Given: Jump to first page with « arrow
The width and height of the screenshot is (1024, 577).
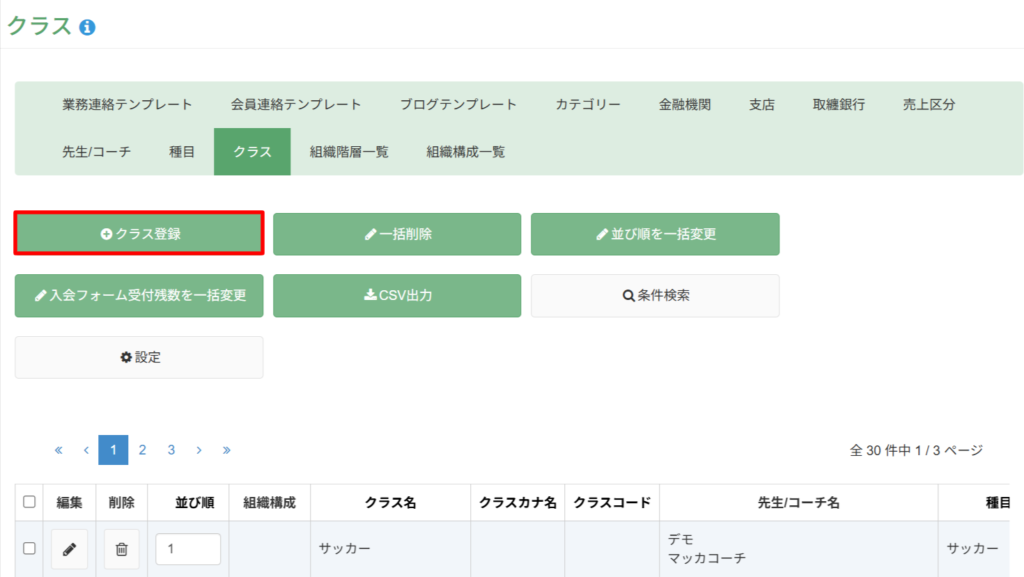Looking at the screenshot, I should coord(58,450).
